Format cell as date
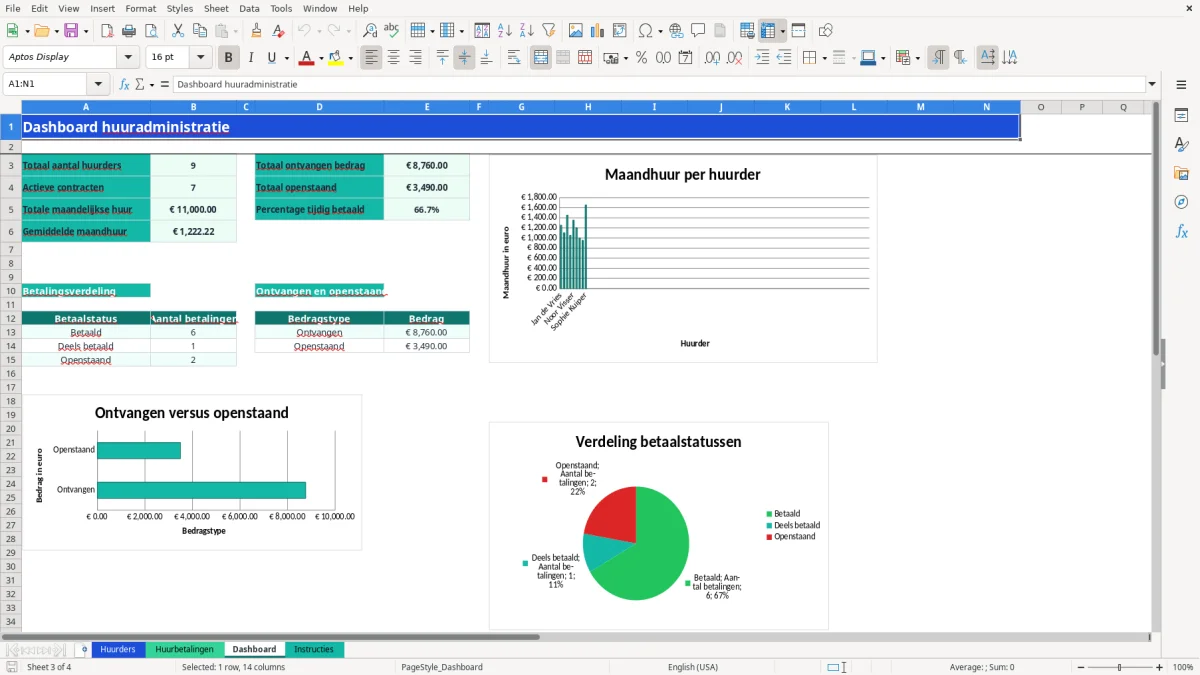The image size is (1200, 675). pos(686,58)
